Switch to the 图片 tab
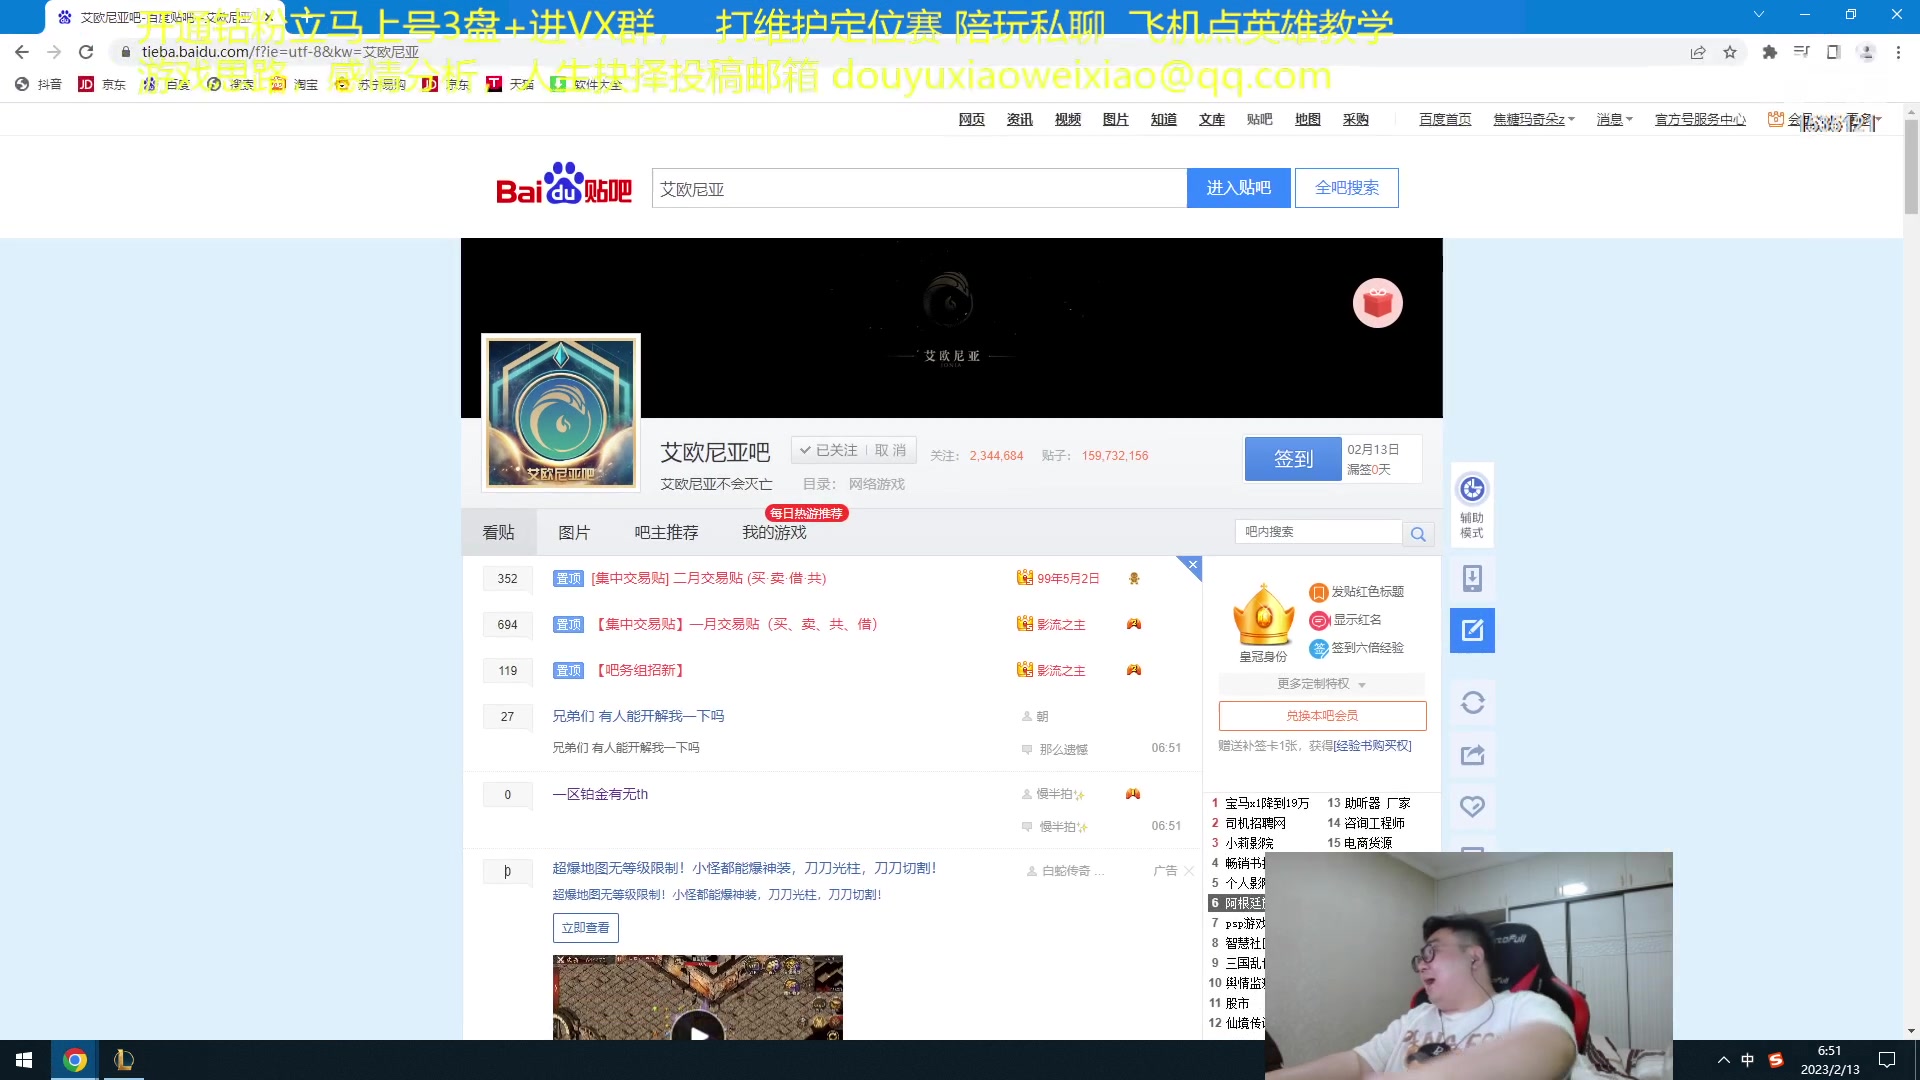 pos(574,533)
